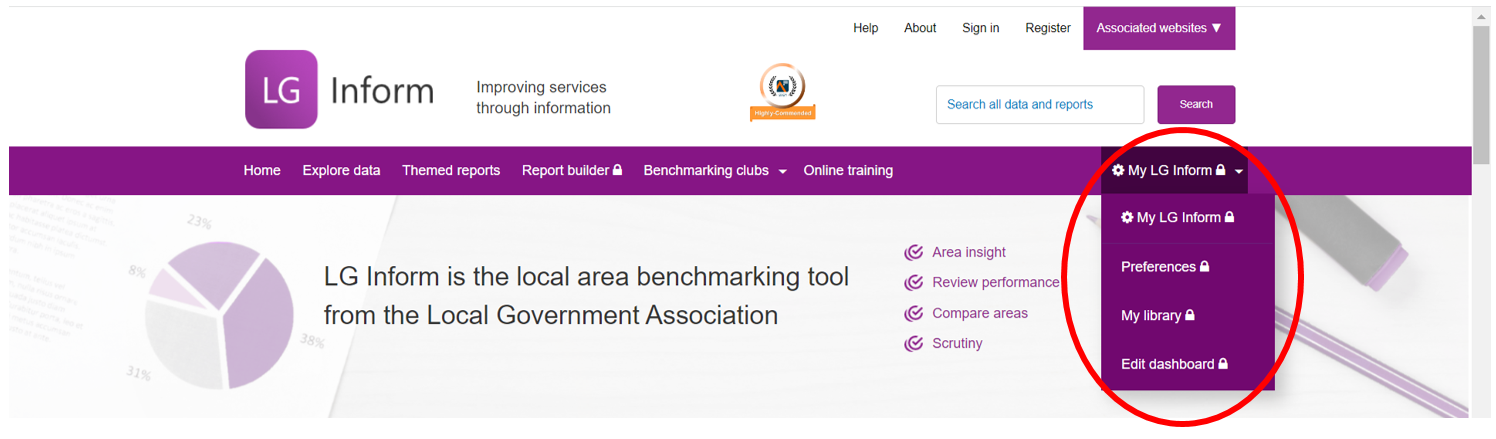This screenshot has height=439, width=1496.
Task: Click the search all data input field
Action: pos(1040,105)
